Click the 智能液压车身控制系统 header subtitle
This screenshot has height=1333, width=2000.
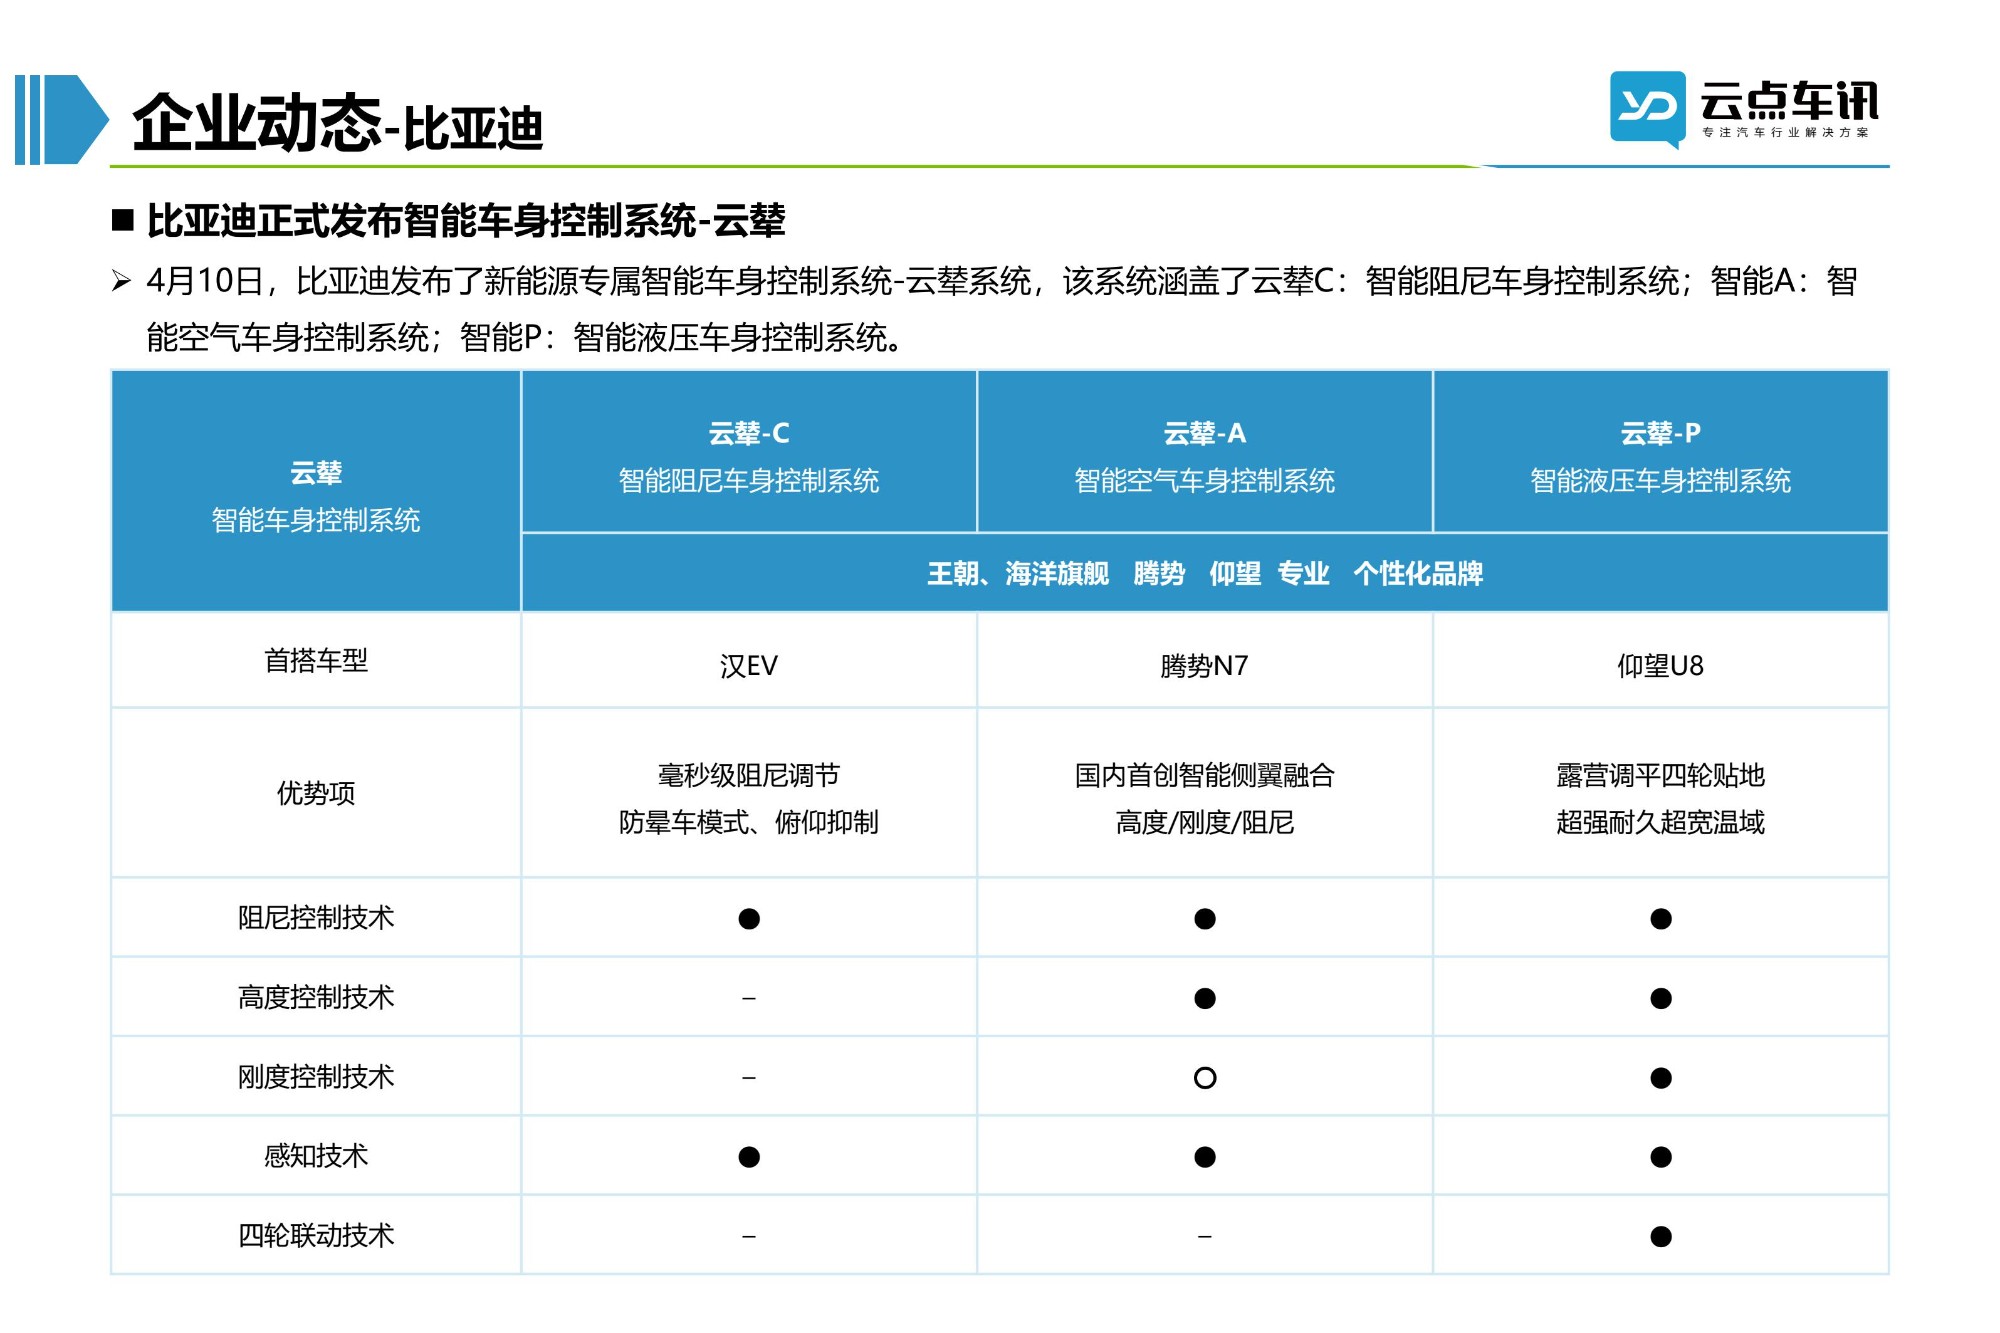point(1661,481)
